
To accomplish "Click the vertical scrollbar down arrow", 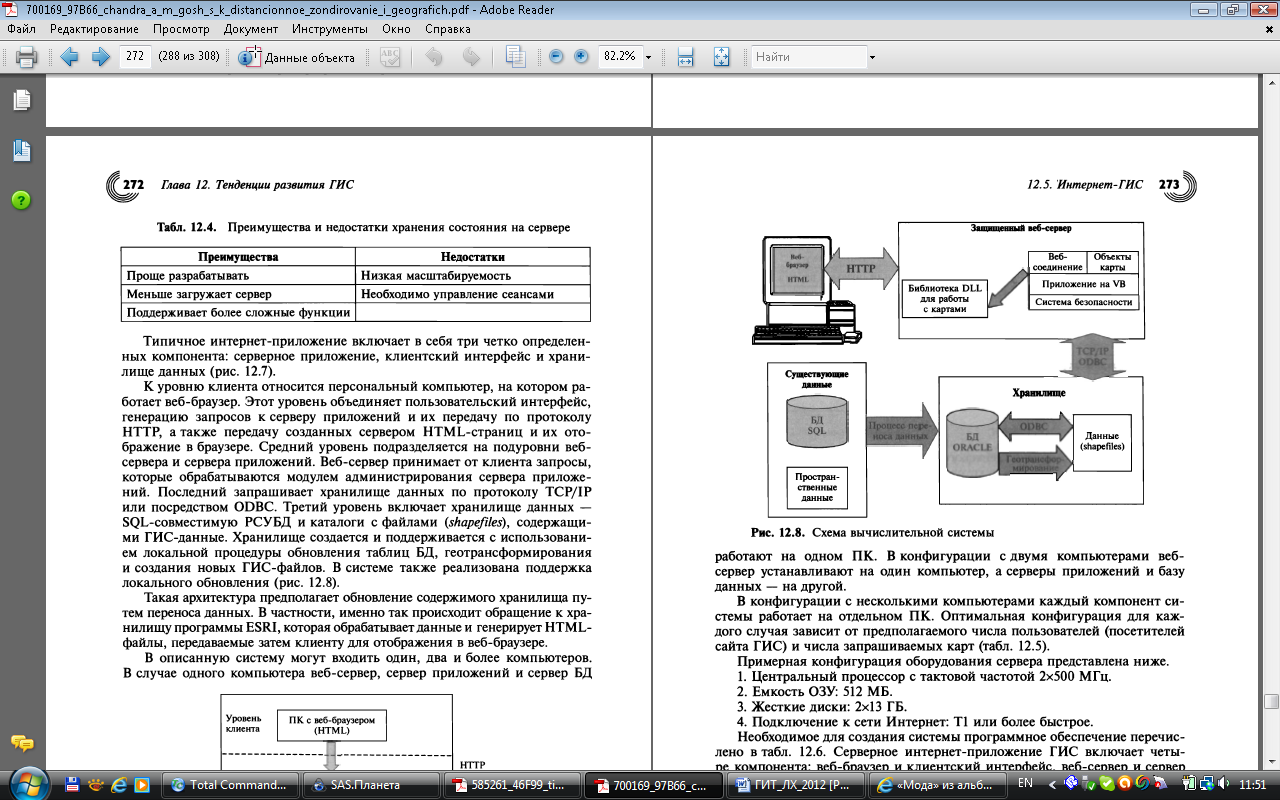I will tap(1271, 763).
